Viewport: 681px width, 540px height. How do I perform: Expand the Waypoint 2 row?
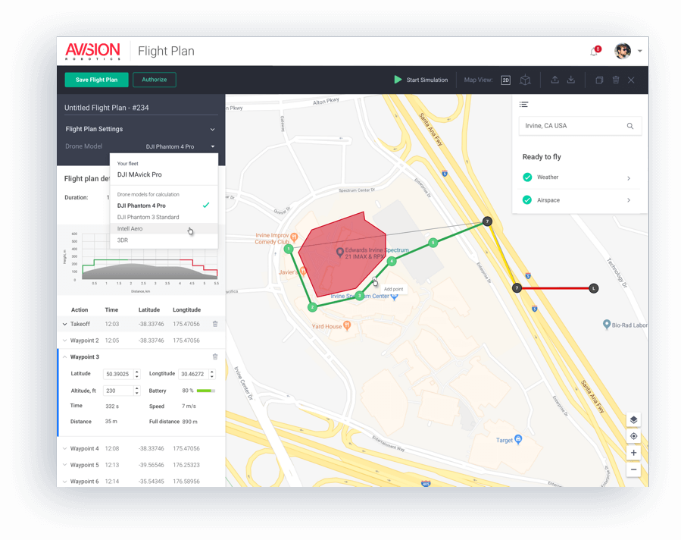[x=65, y=341]
